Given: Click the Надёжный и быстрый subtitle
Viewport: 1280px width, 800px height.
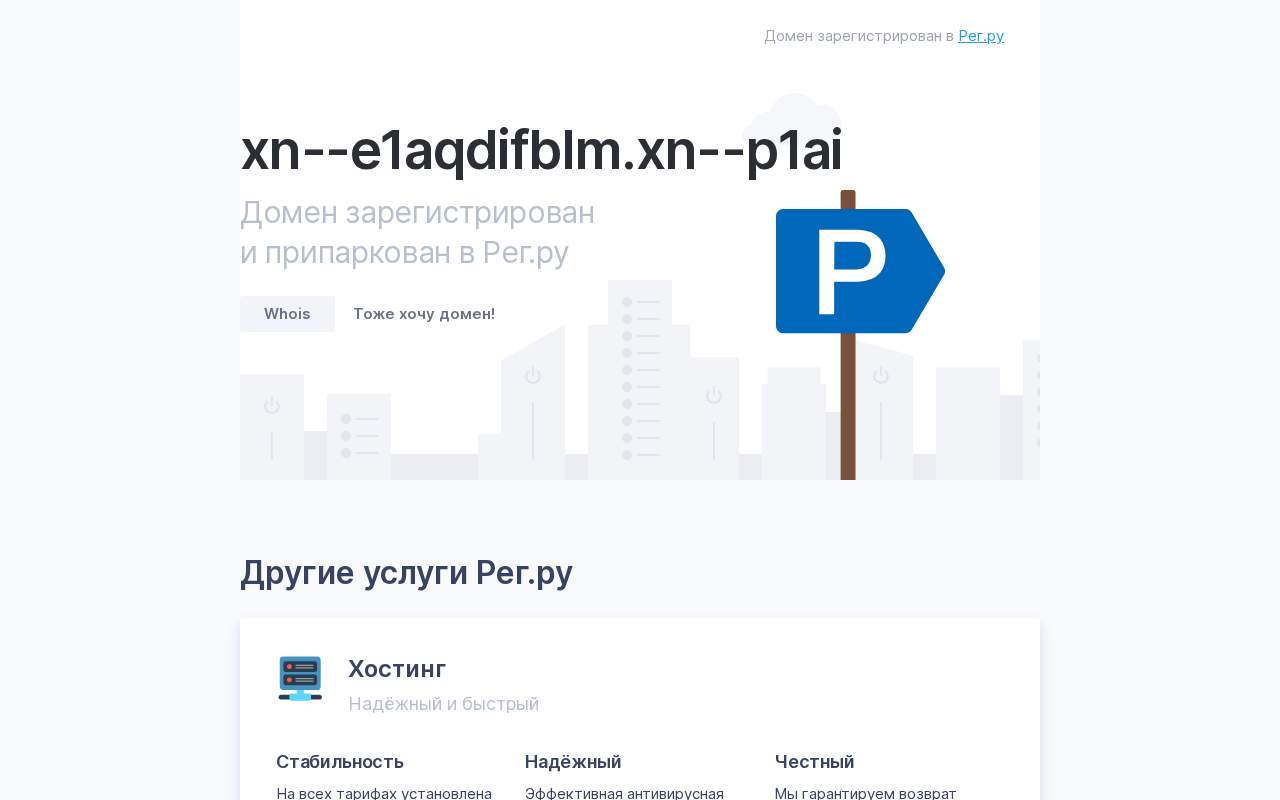Looking at the screenshot, I should point(443,704).
